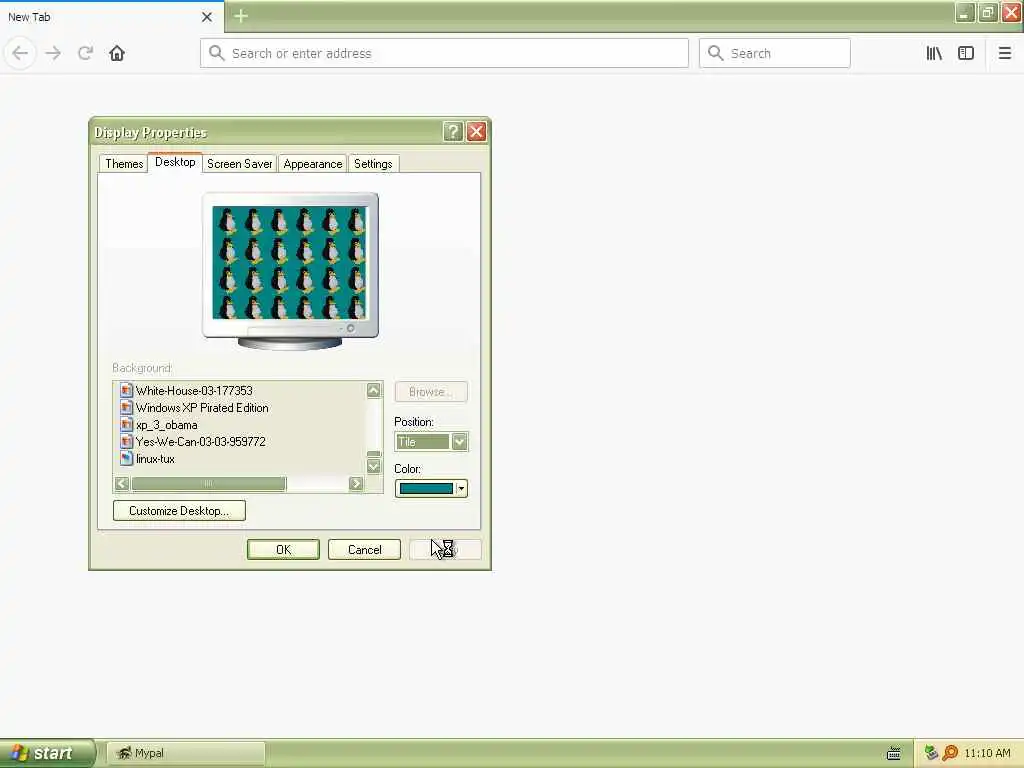
Task: Open the Themes tab
Action: (124, 164)
